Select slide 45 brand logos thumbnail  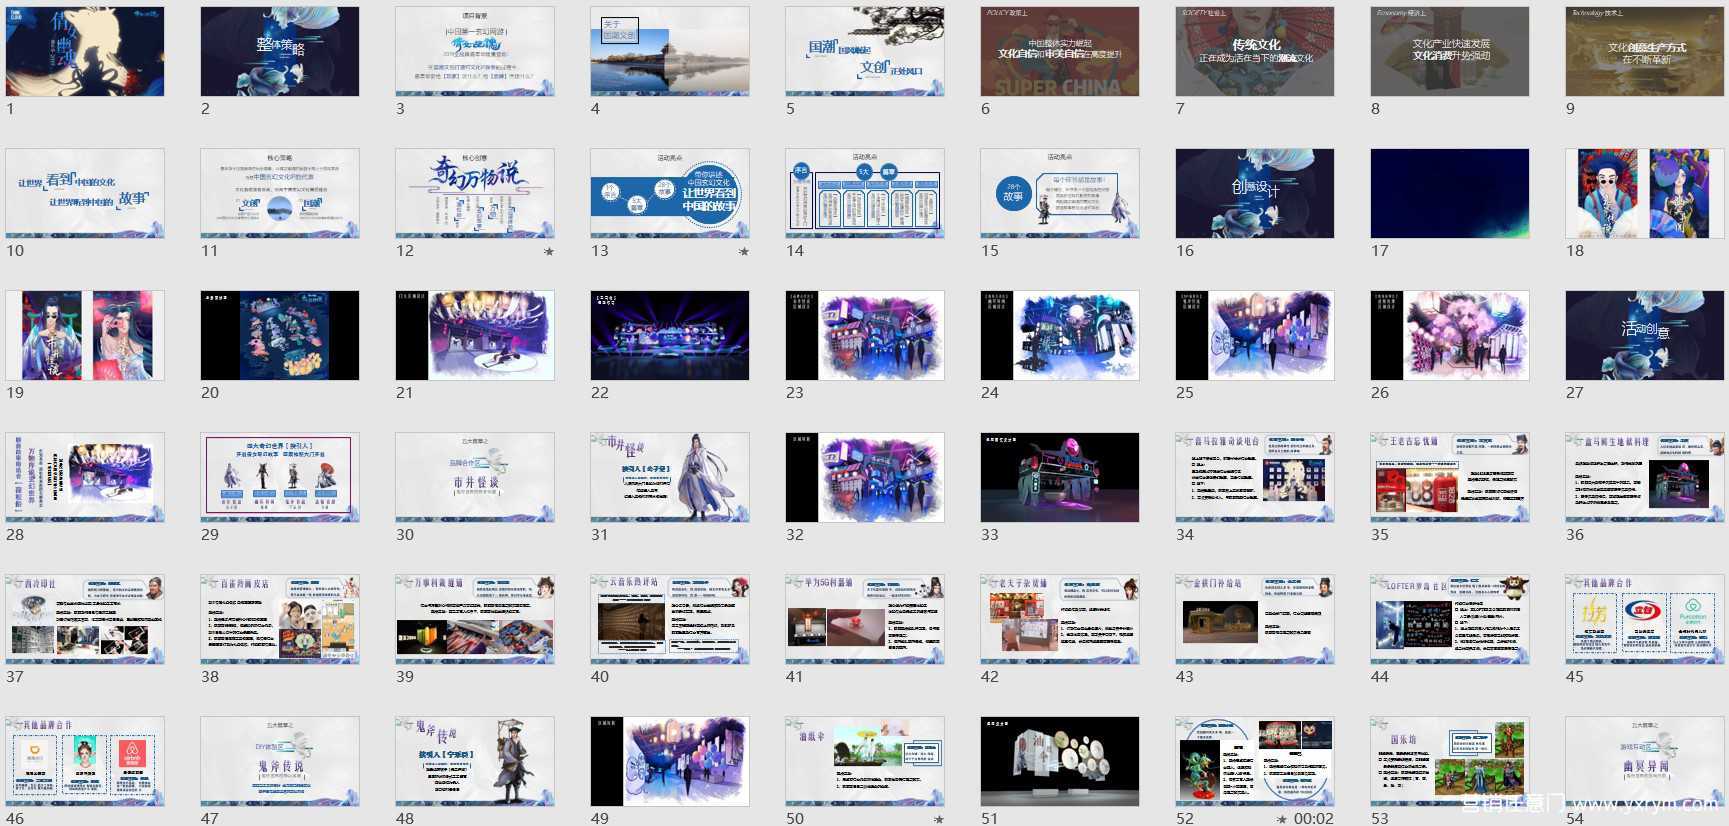[1645, 619]
